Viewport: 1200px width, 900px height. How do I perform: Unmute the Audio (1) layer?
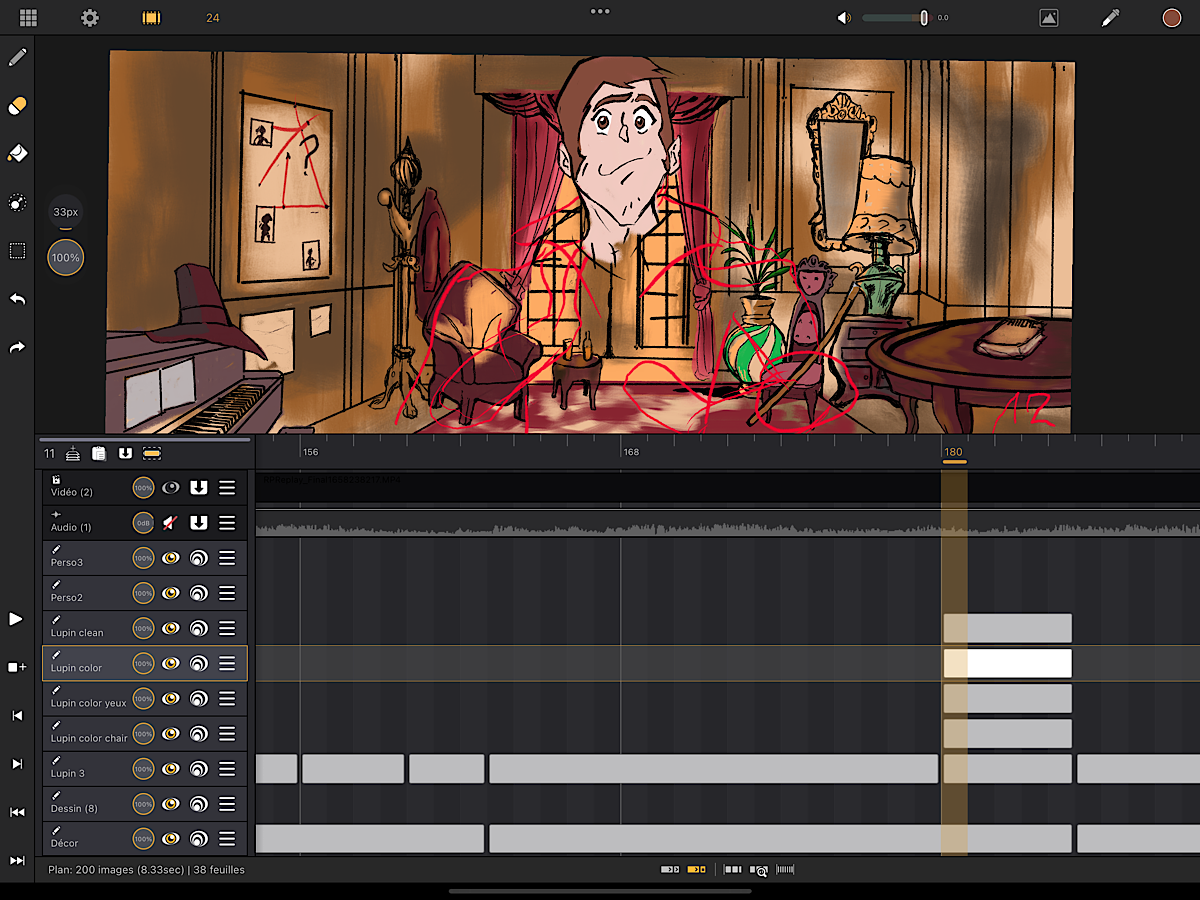(x=171, y=522)
